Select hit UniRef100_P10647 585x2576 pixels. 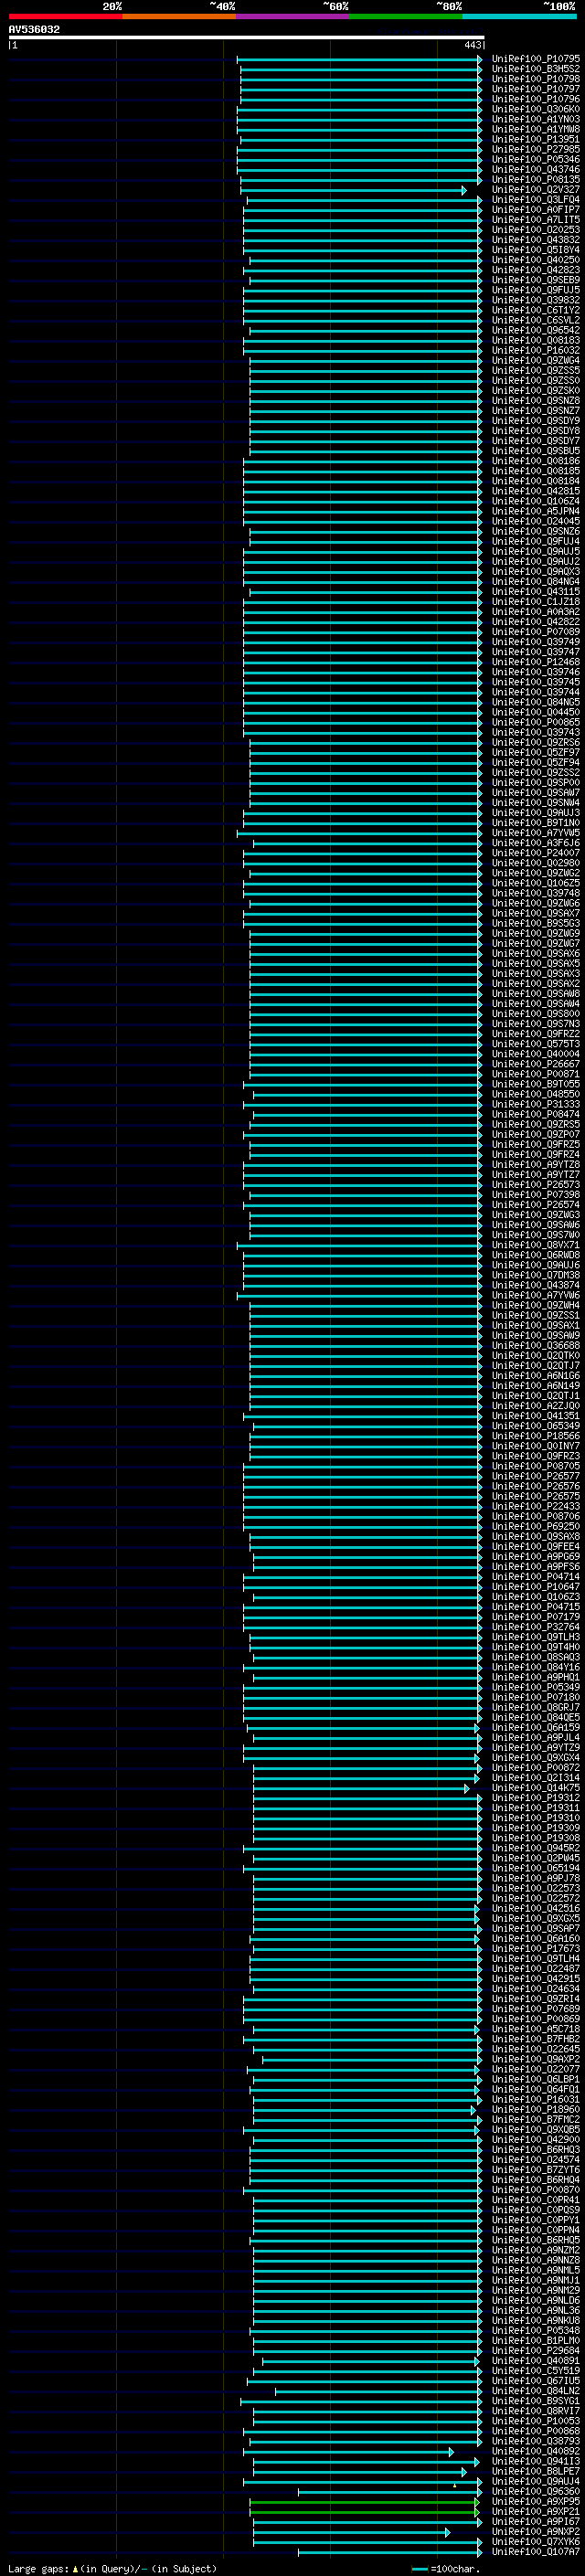(x=535, y=1587)
